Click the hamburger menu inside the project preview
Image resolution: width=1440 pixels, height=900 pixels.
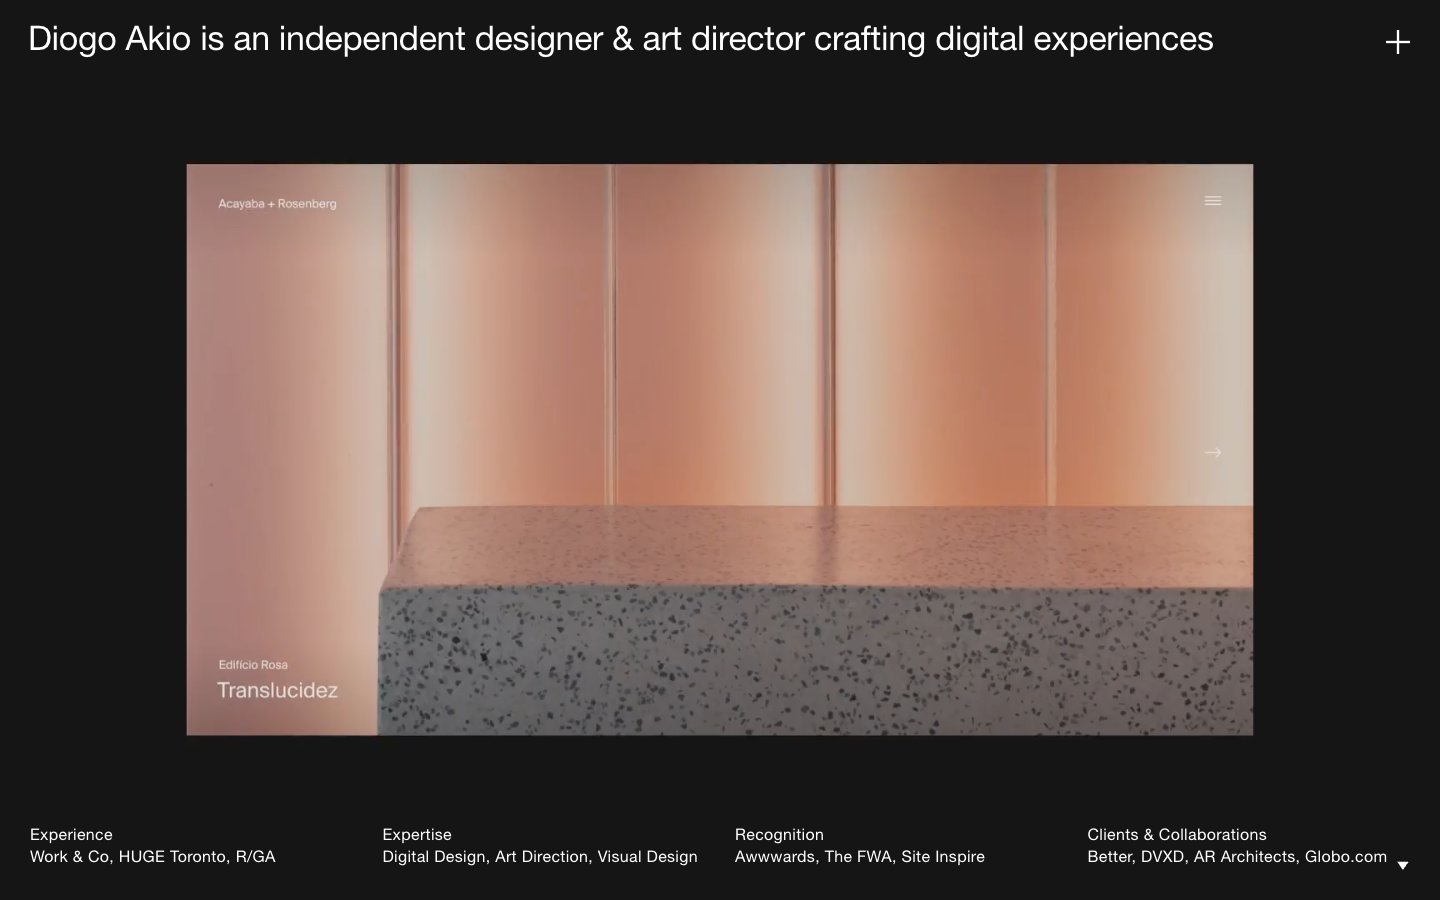(1213, 201)
